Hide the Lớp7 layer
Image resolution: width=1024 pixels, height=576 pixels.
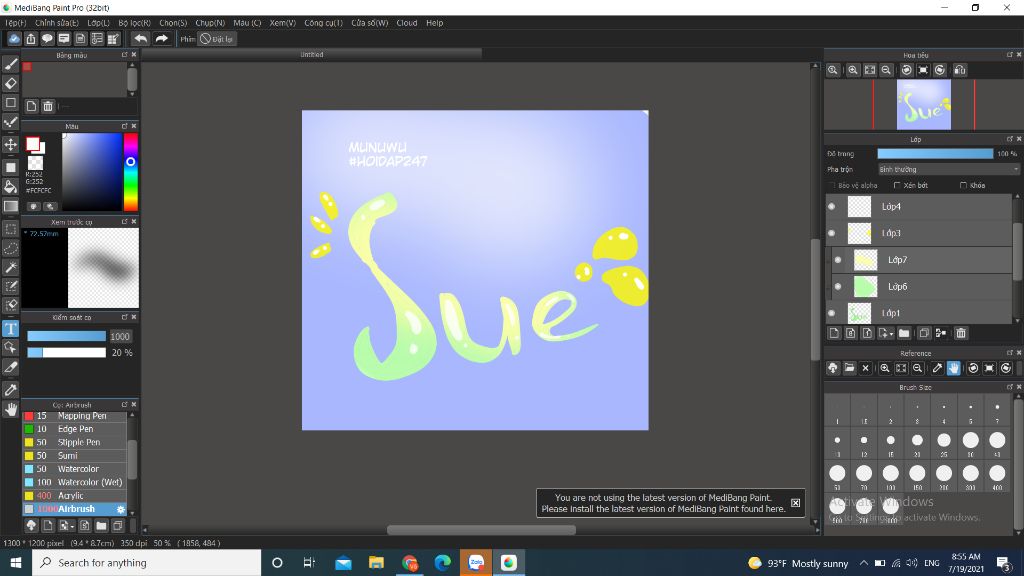pos(838,260)
